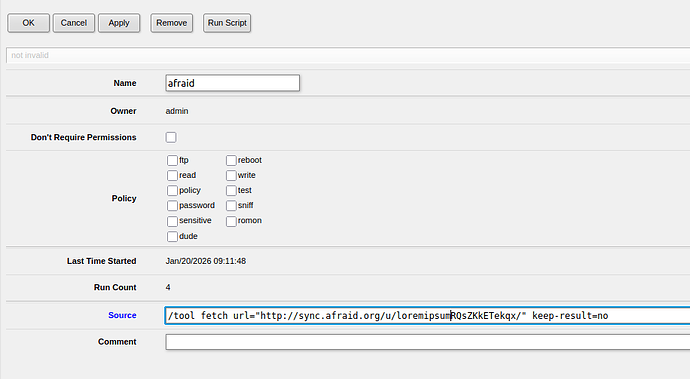Click the Last Time Started label

pos(102,261)
